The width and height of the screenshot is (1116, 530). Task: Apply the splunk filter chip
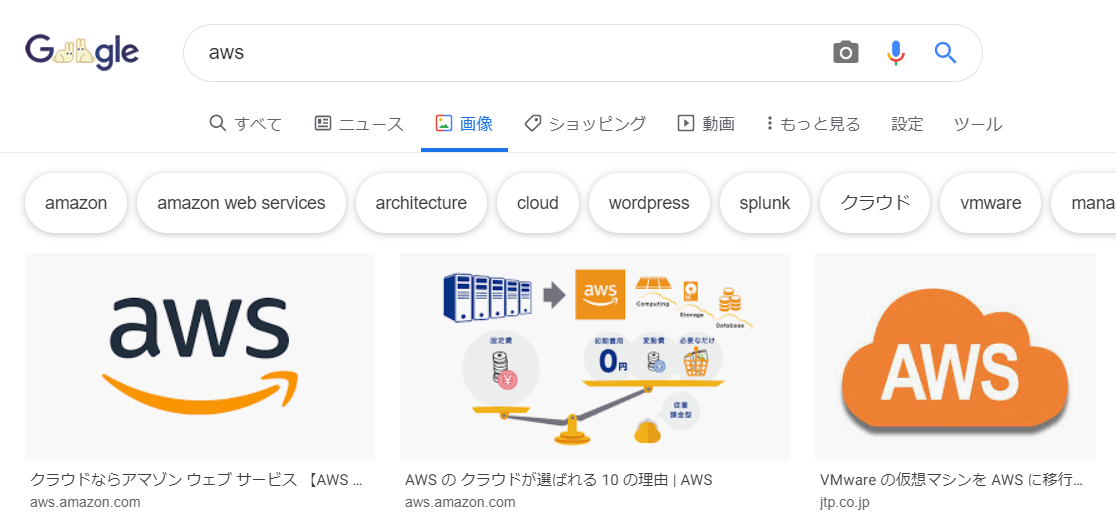point(765,203)
